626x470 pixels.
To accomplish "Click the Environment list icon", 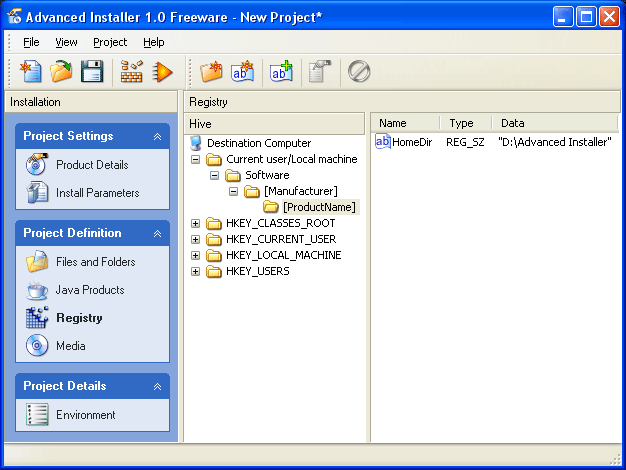I will (x=37, y=414).
